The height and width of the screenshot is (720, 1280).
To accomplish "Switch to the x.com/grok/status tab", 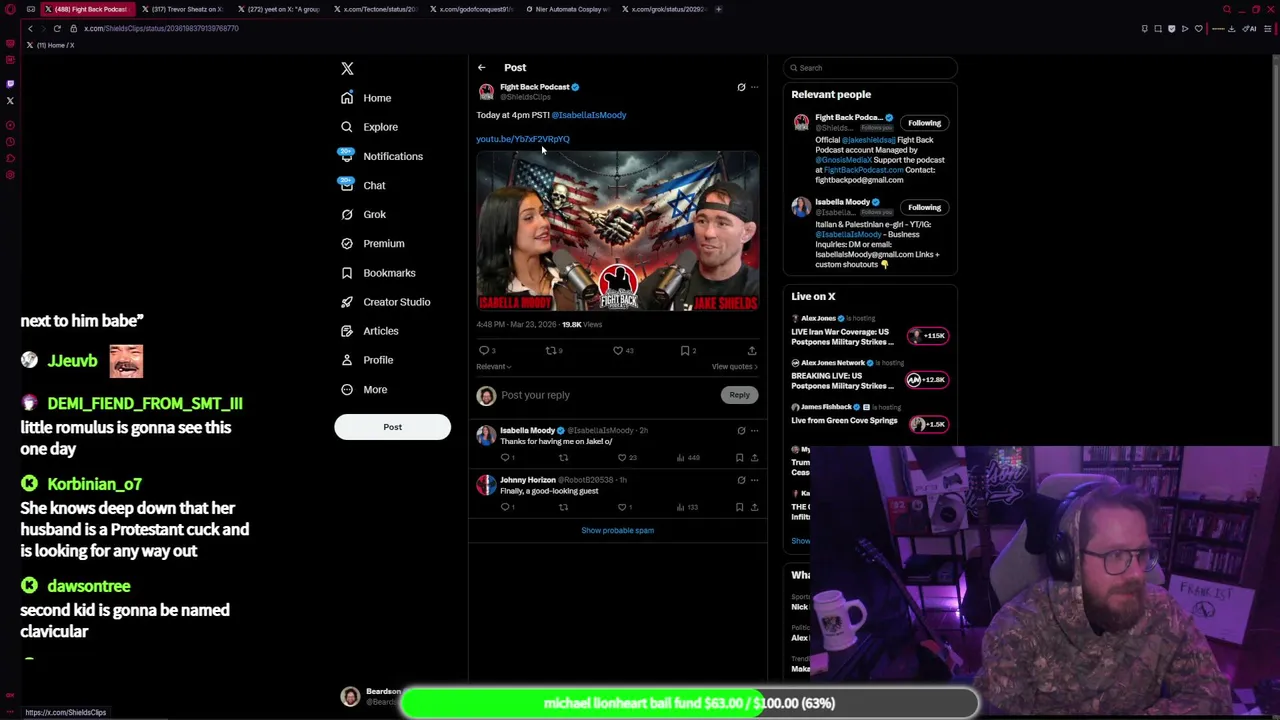I will 663,9.
